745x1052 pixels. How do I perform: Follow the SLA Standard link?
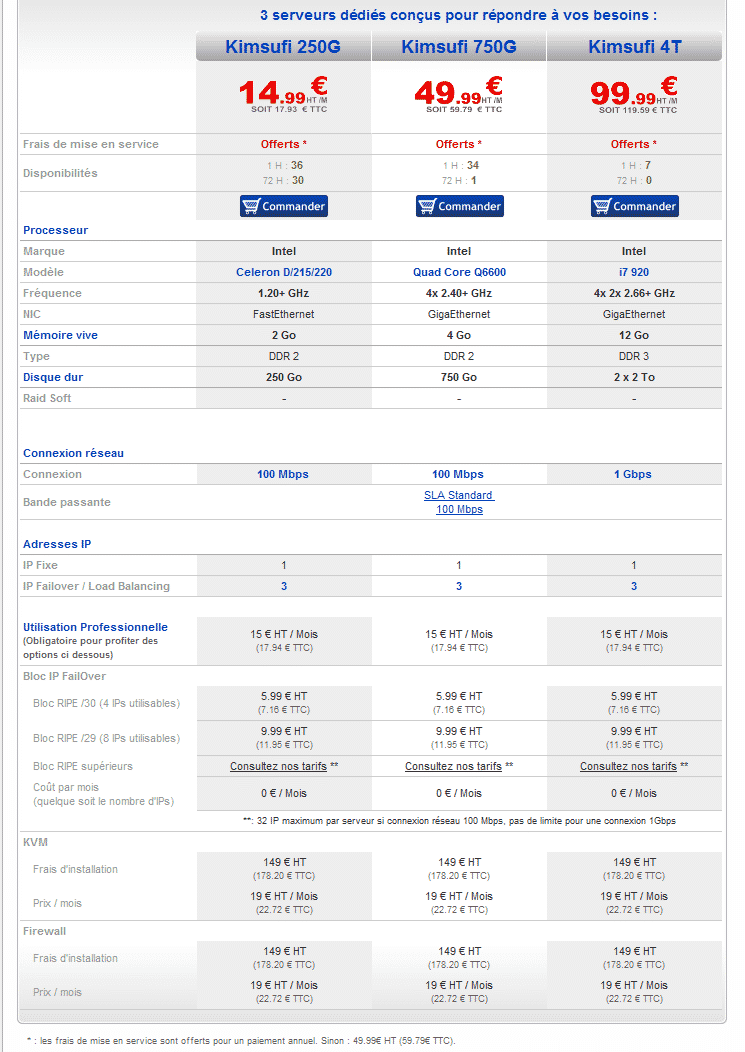coord(459,495)
